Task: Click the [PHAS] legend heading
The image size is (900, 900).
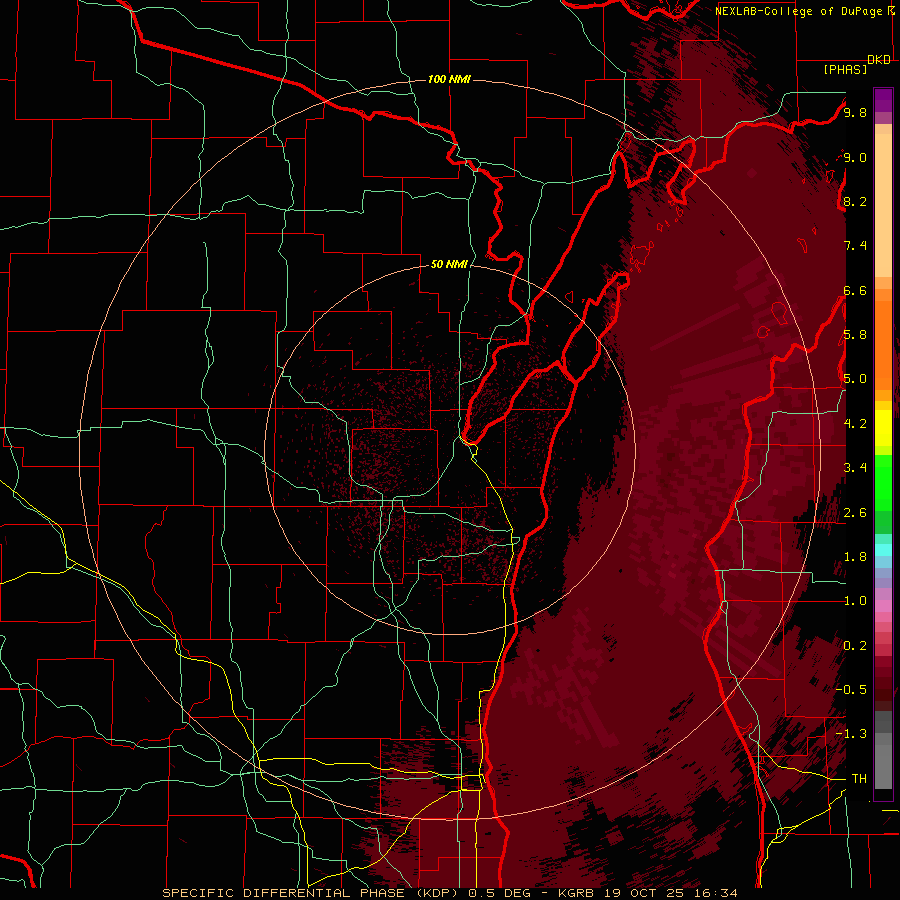Action: pos(845,69)
